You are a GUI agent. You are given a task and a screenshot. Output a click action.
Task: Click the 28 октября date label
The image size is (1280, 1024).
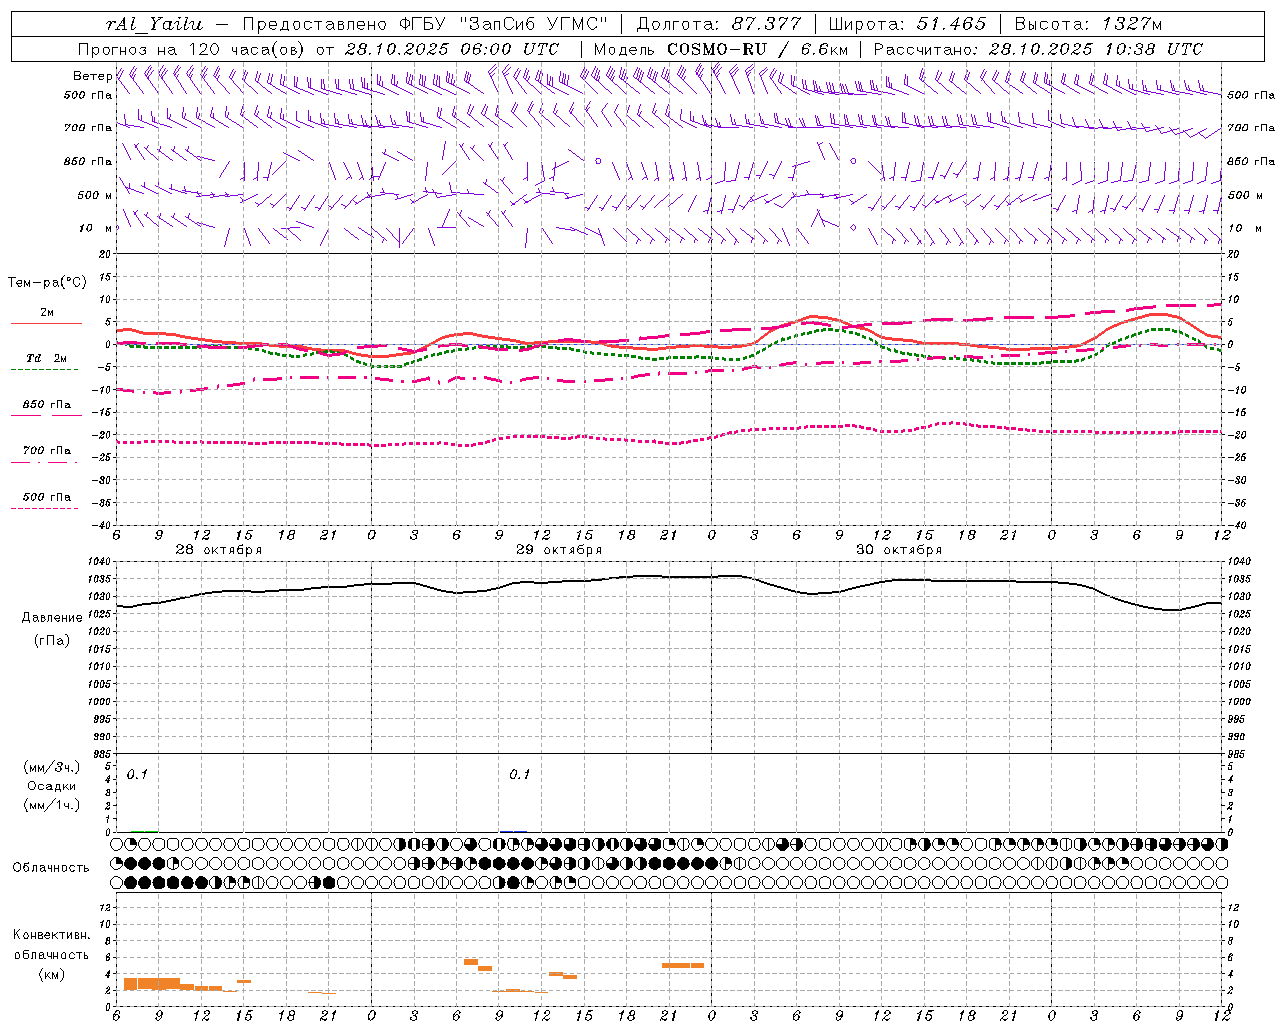click(x=219, y=550)
